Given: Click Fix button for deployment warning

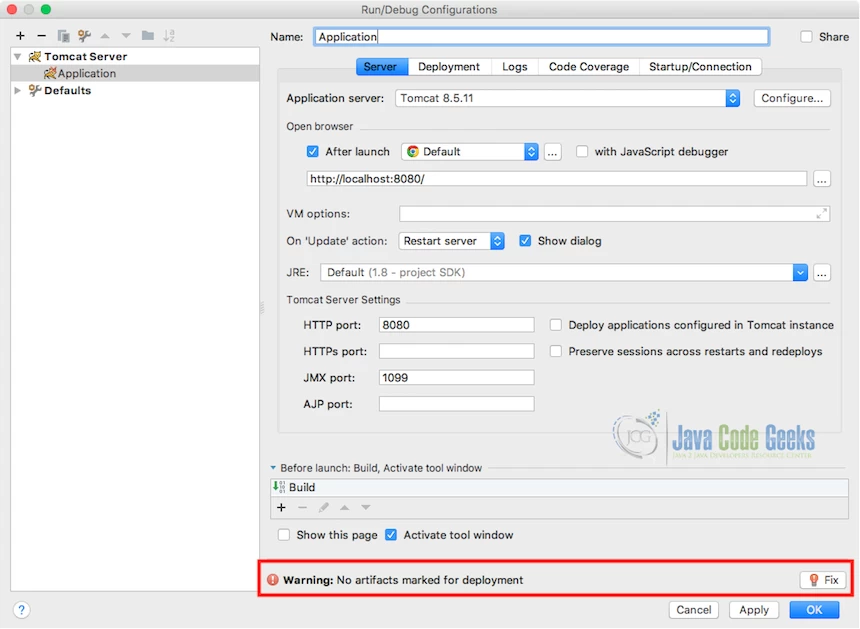Looking at the screenshot, I should click(823, 580).
